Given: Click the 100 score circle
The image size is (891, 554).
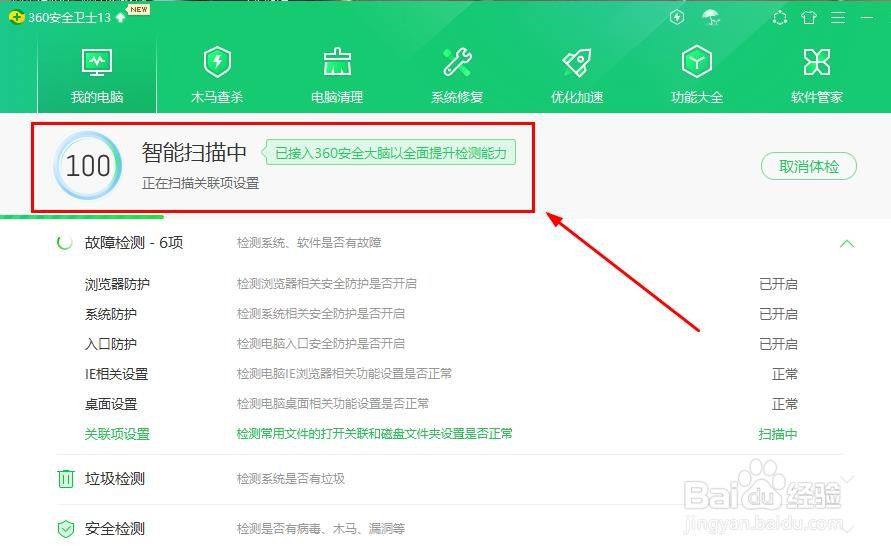Looking at the screenshot, I should point(88,165).
